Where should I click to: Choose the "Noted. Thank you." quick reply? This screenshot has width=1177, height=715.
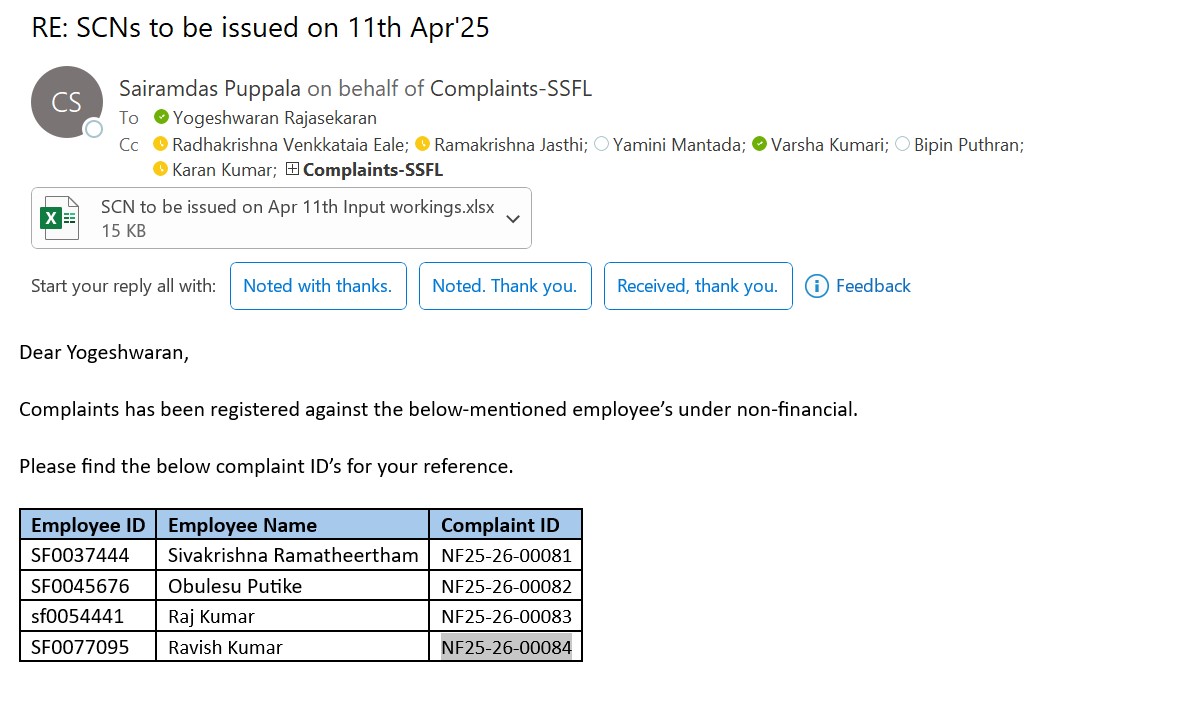click(504, 286)
